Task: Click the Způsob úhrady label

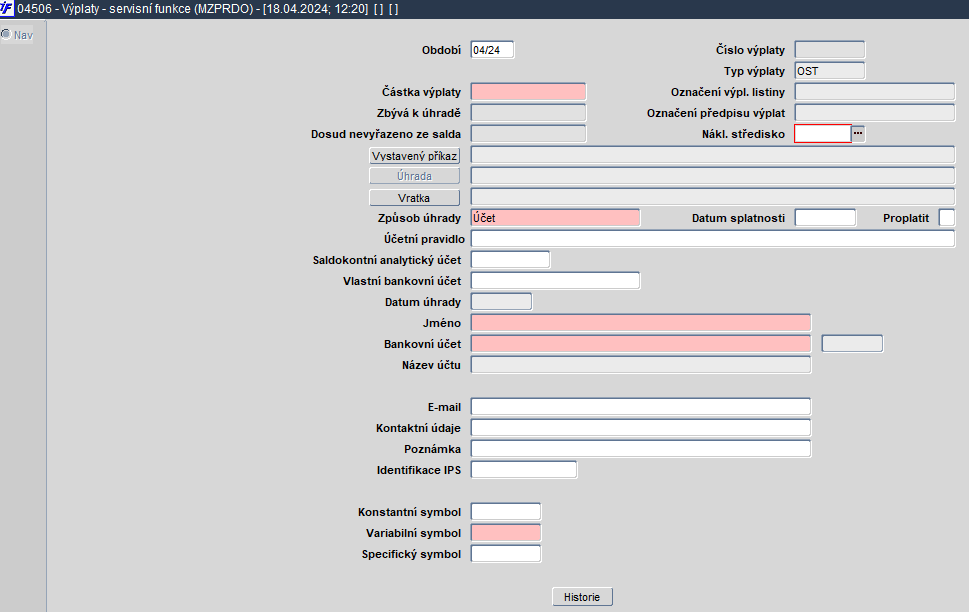Action: 420,218
